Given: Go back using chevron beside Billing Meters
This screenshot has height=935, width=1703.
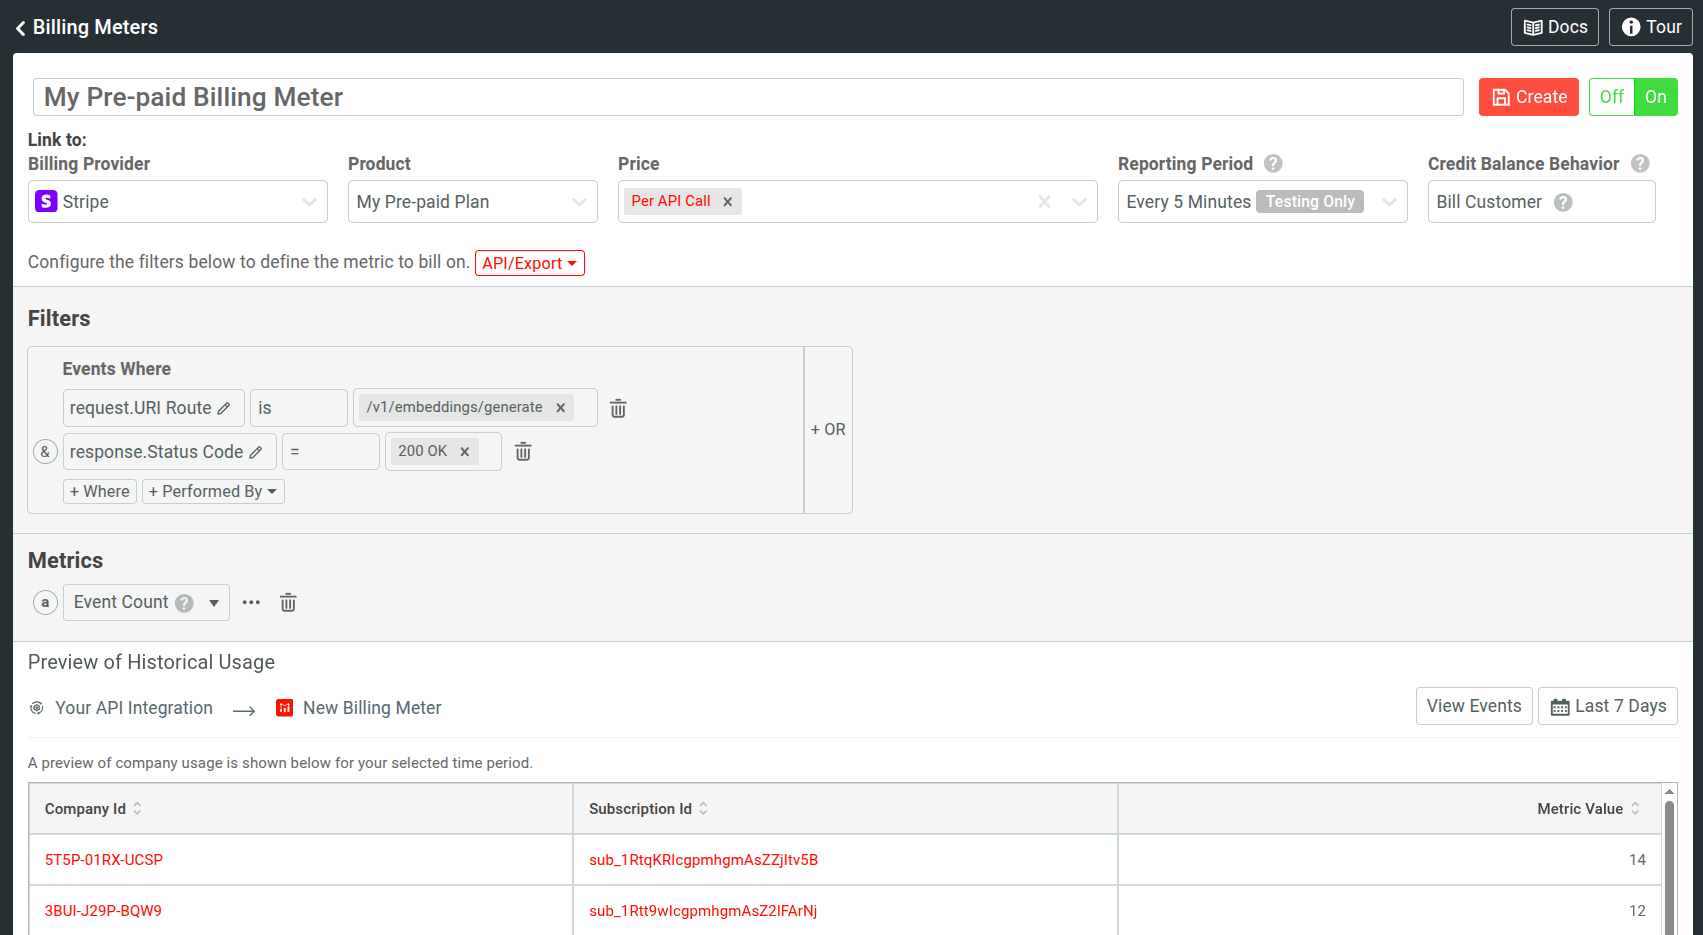Looking at the screenshot, I should [19, 27].
